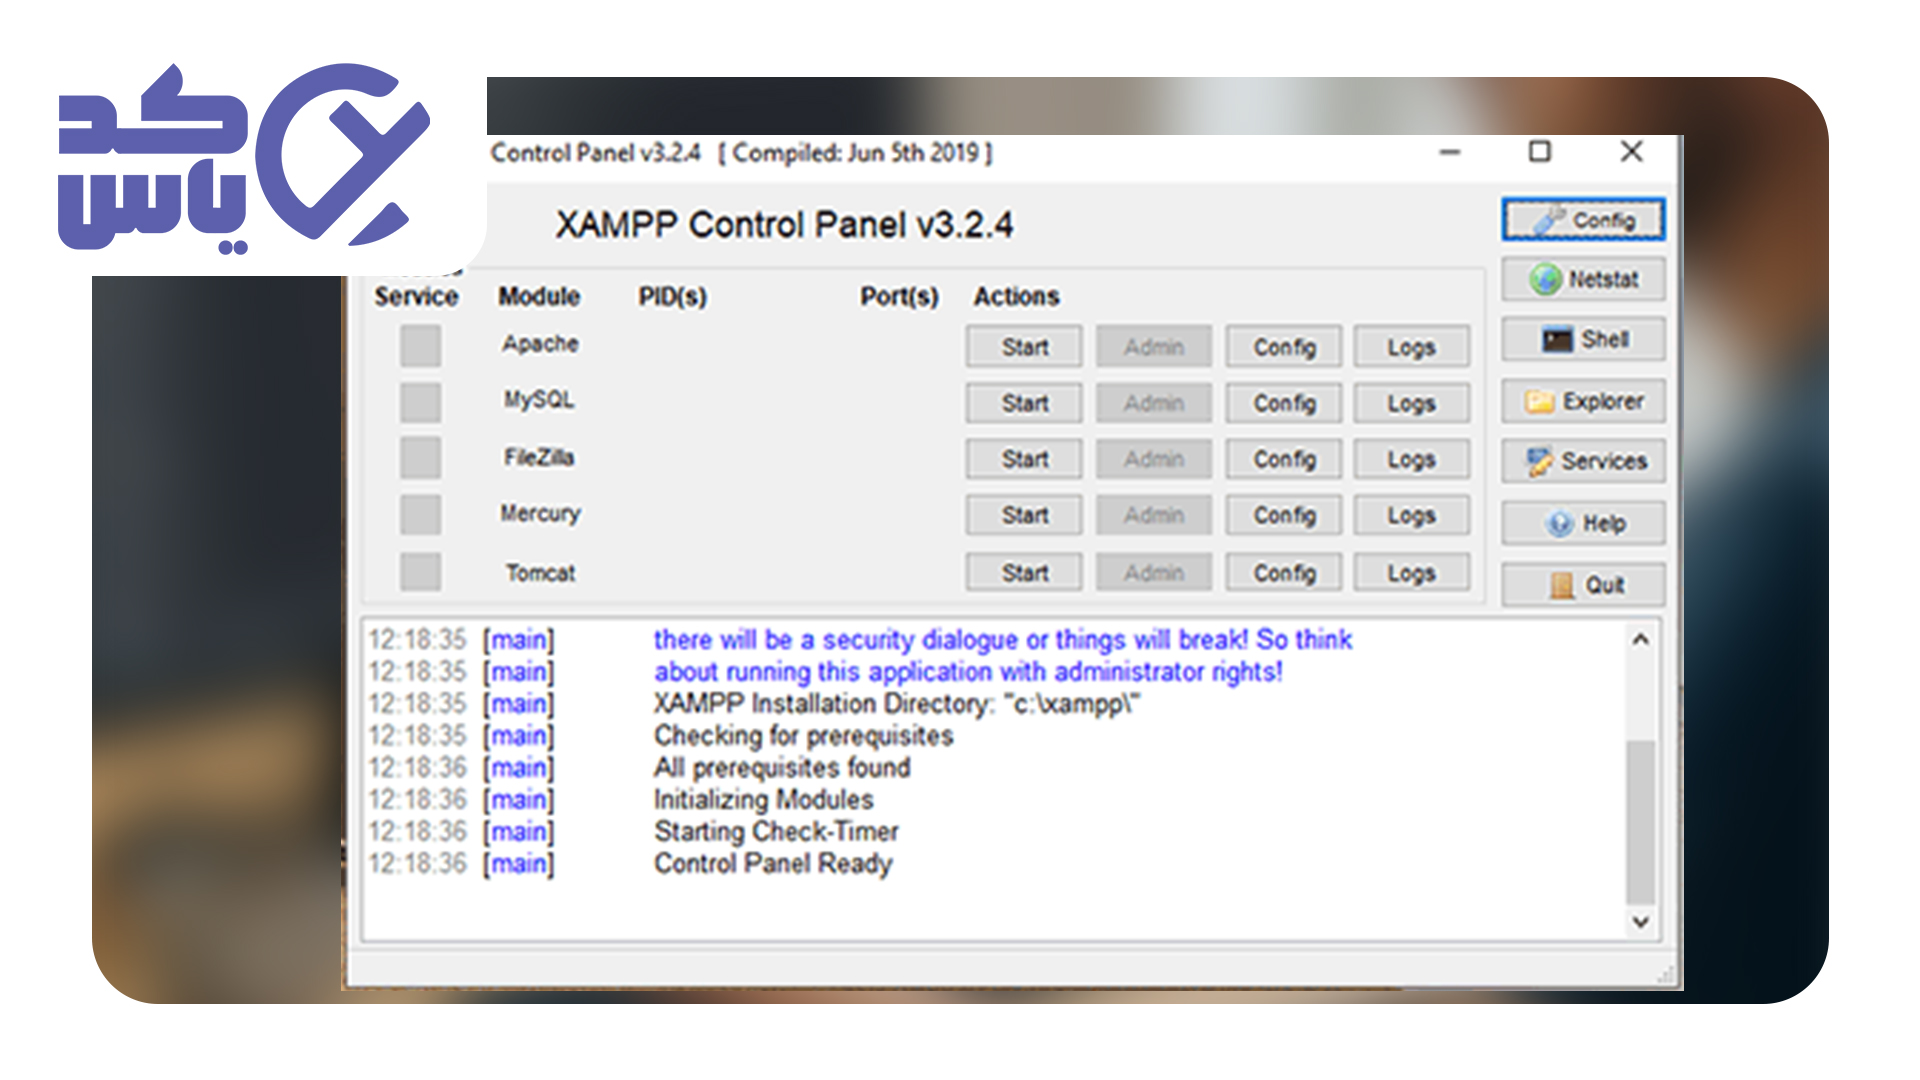The width and height of the screenshot is (1920, 1080).
Task: Click the 'about running this application' warning line
Action: point(968,672)
